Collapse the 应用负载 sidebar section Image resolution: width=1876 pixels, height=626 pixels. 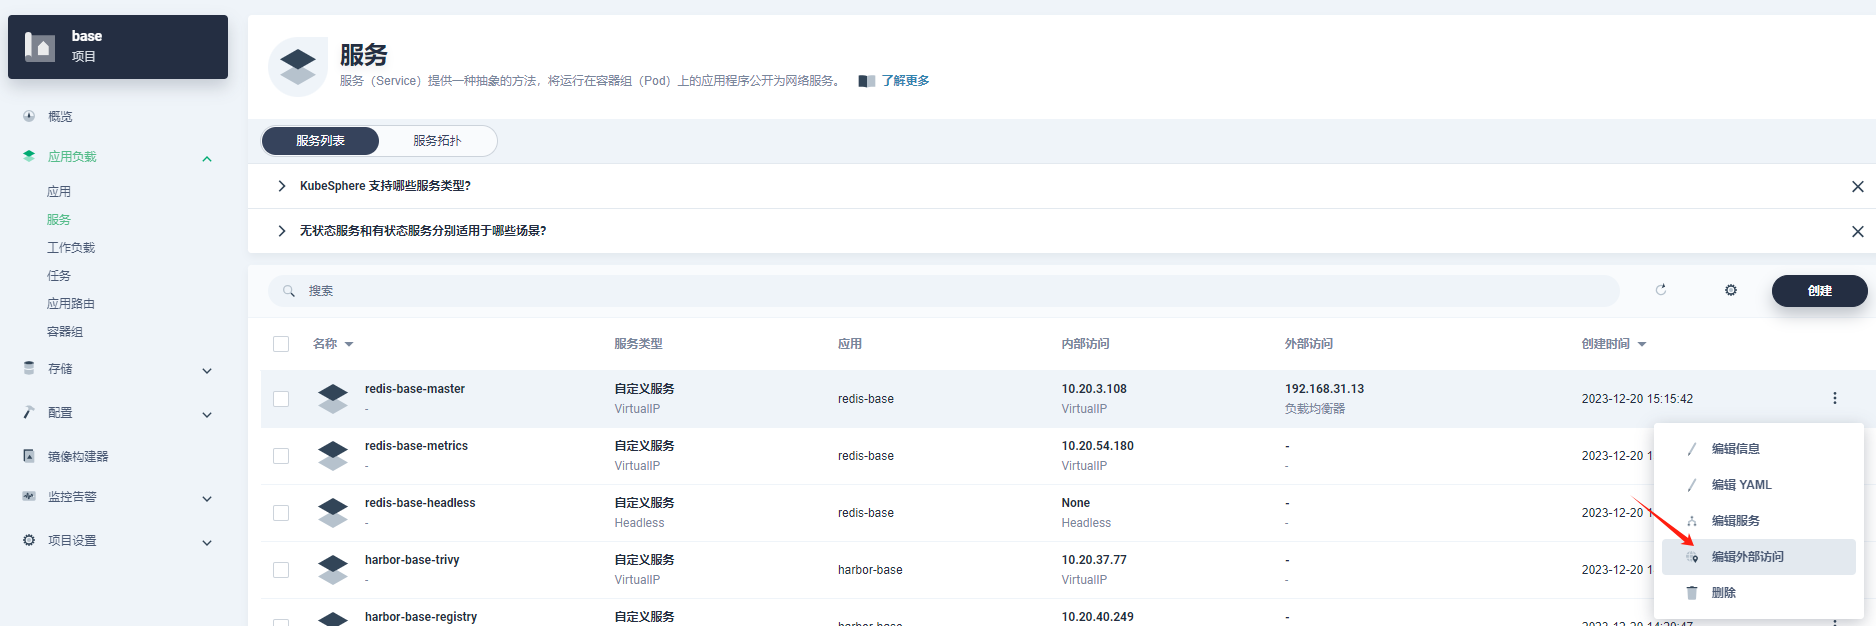(x=207, y=158)
